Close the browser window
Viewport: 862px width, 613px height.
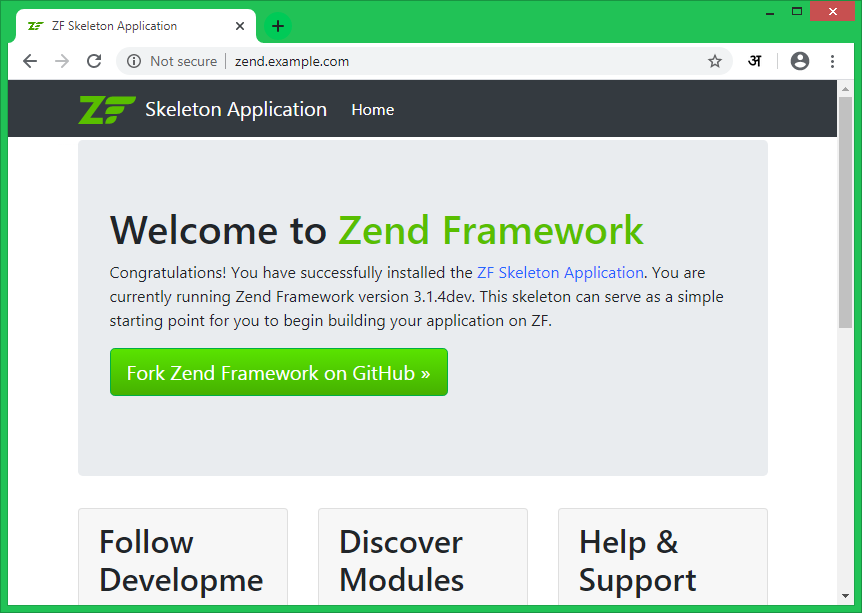(x=832, y=12)
